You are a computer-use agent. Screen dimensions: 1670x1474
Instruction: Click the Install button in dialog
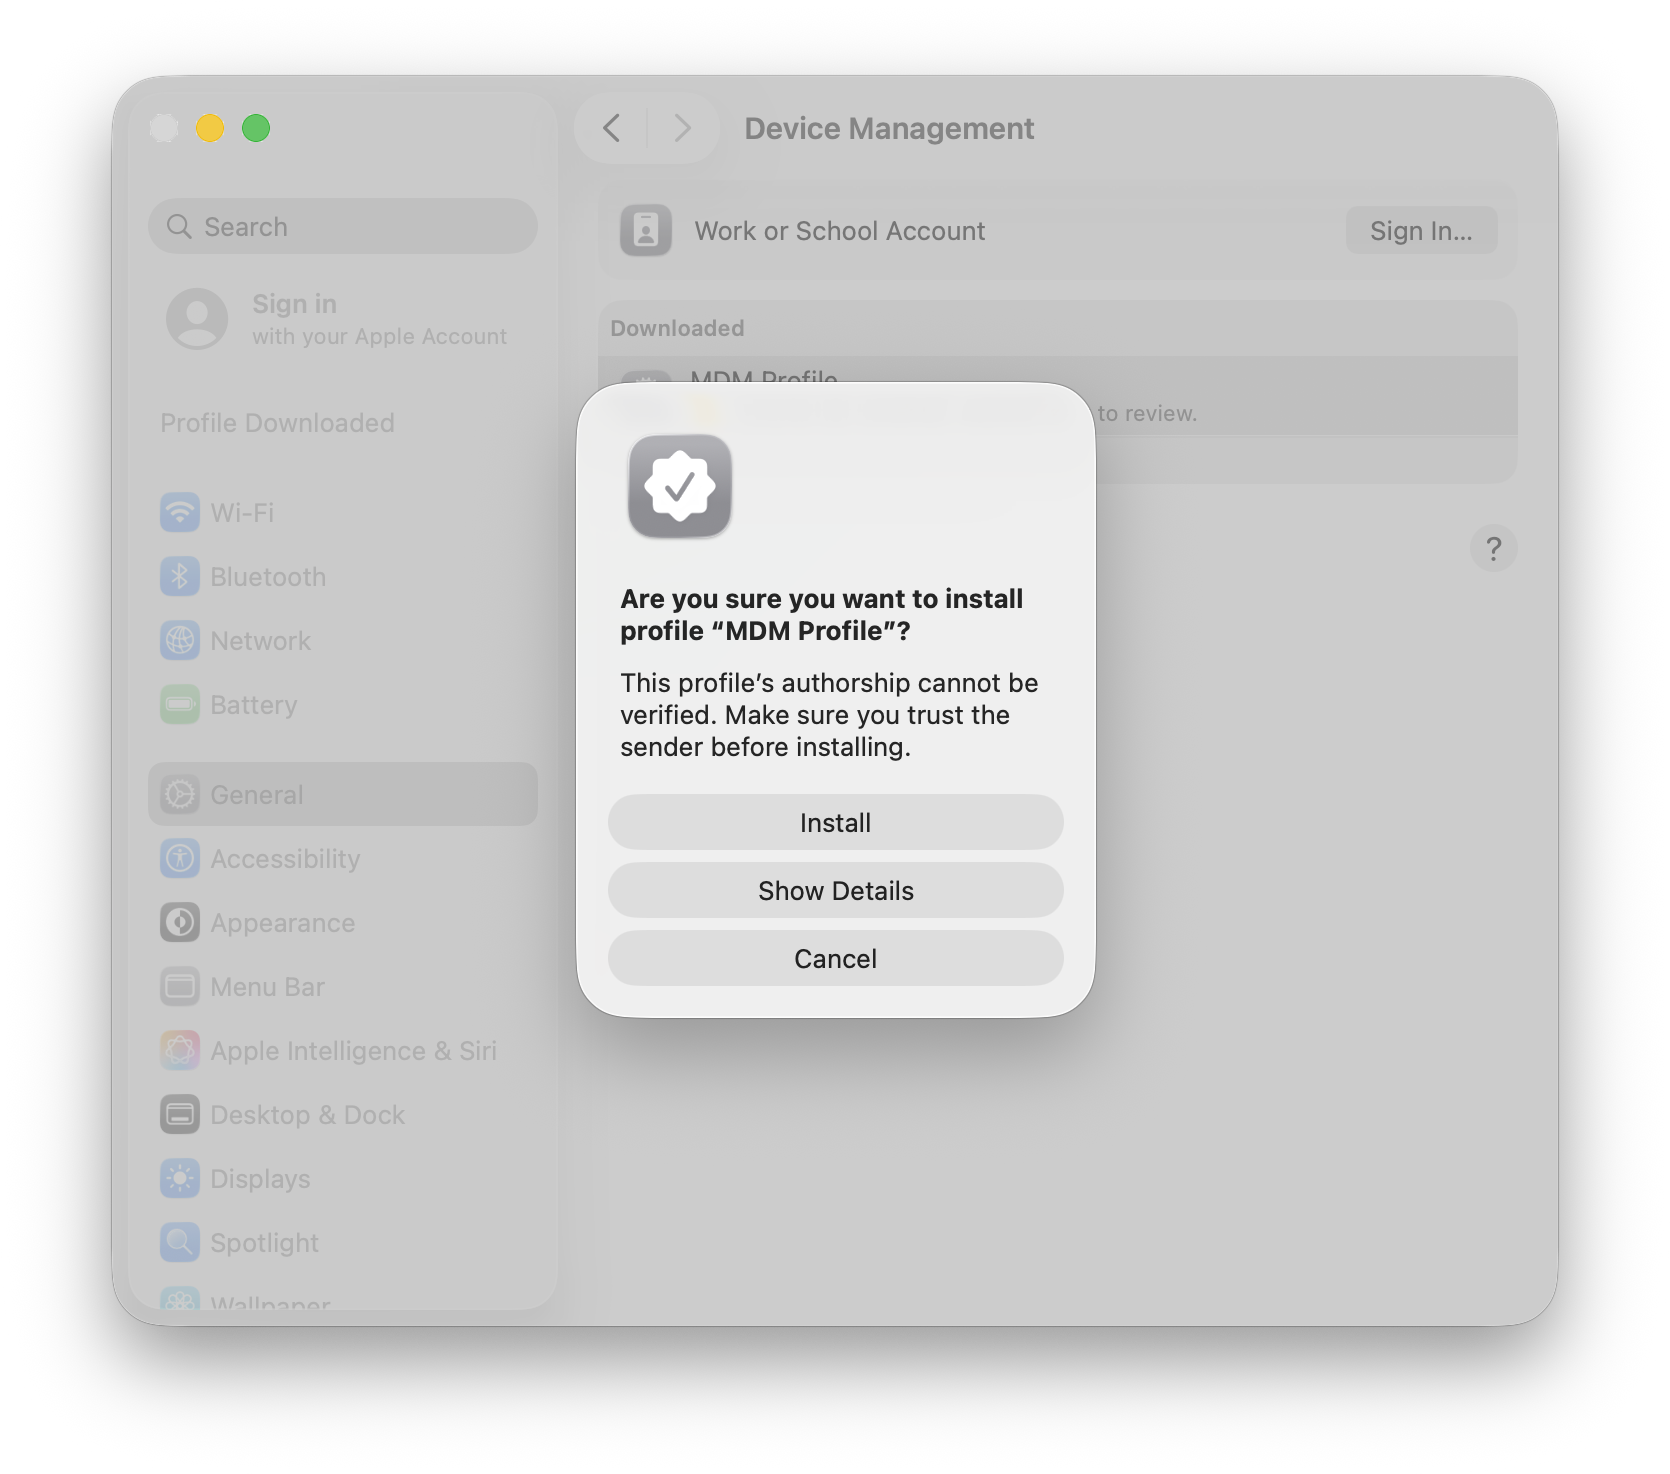[835, 822]
